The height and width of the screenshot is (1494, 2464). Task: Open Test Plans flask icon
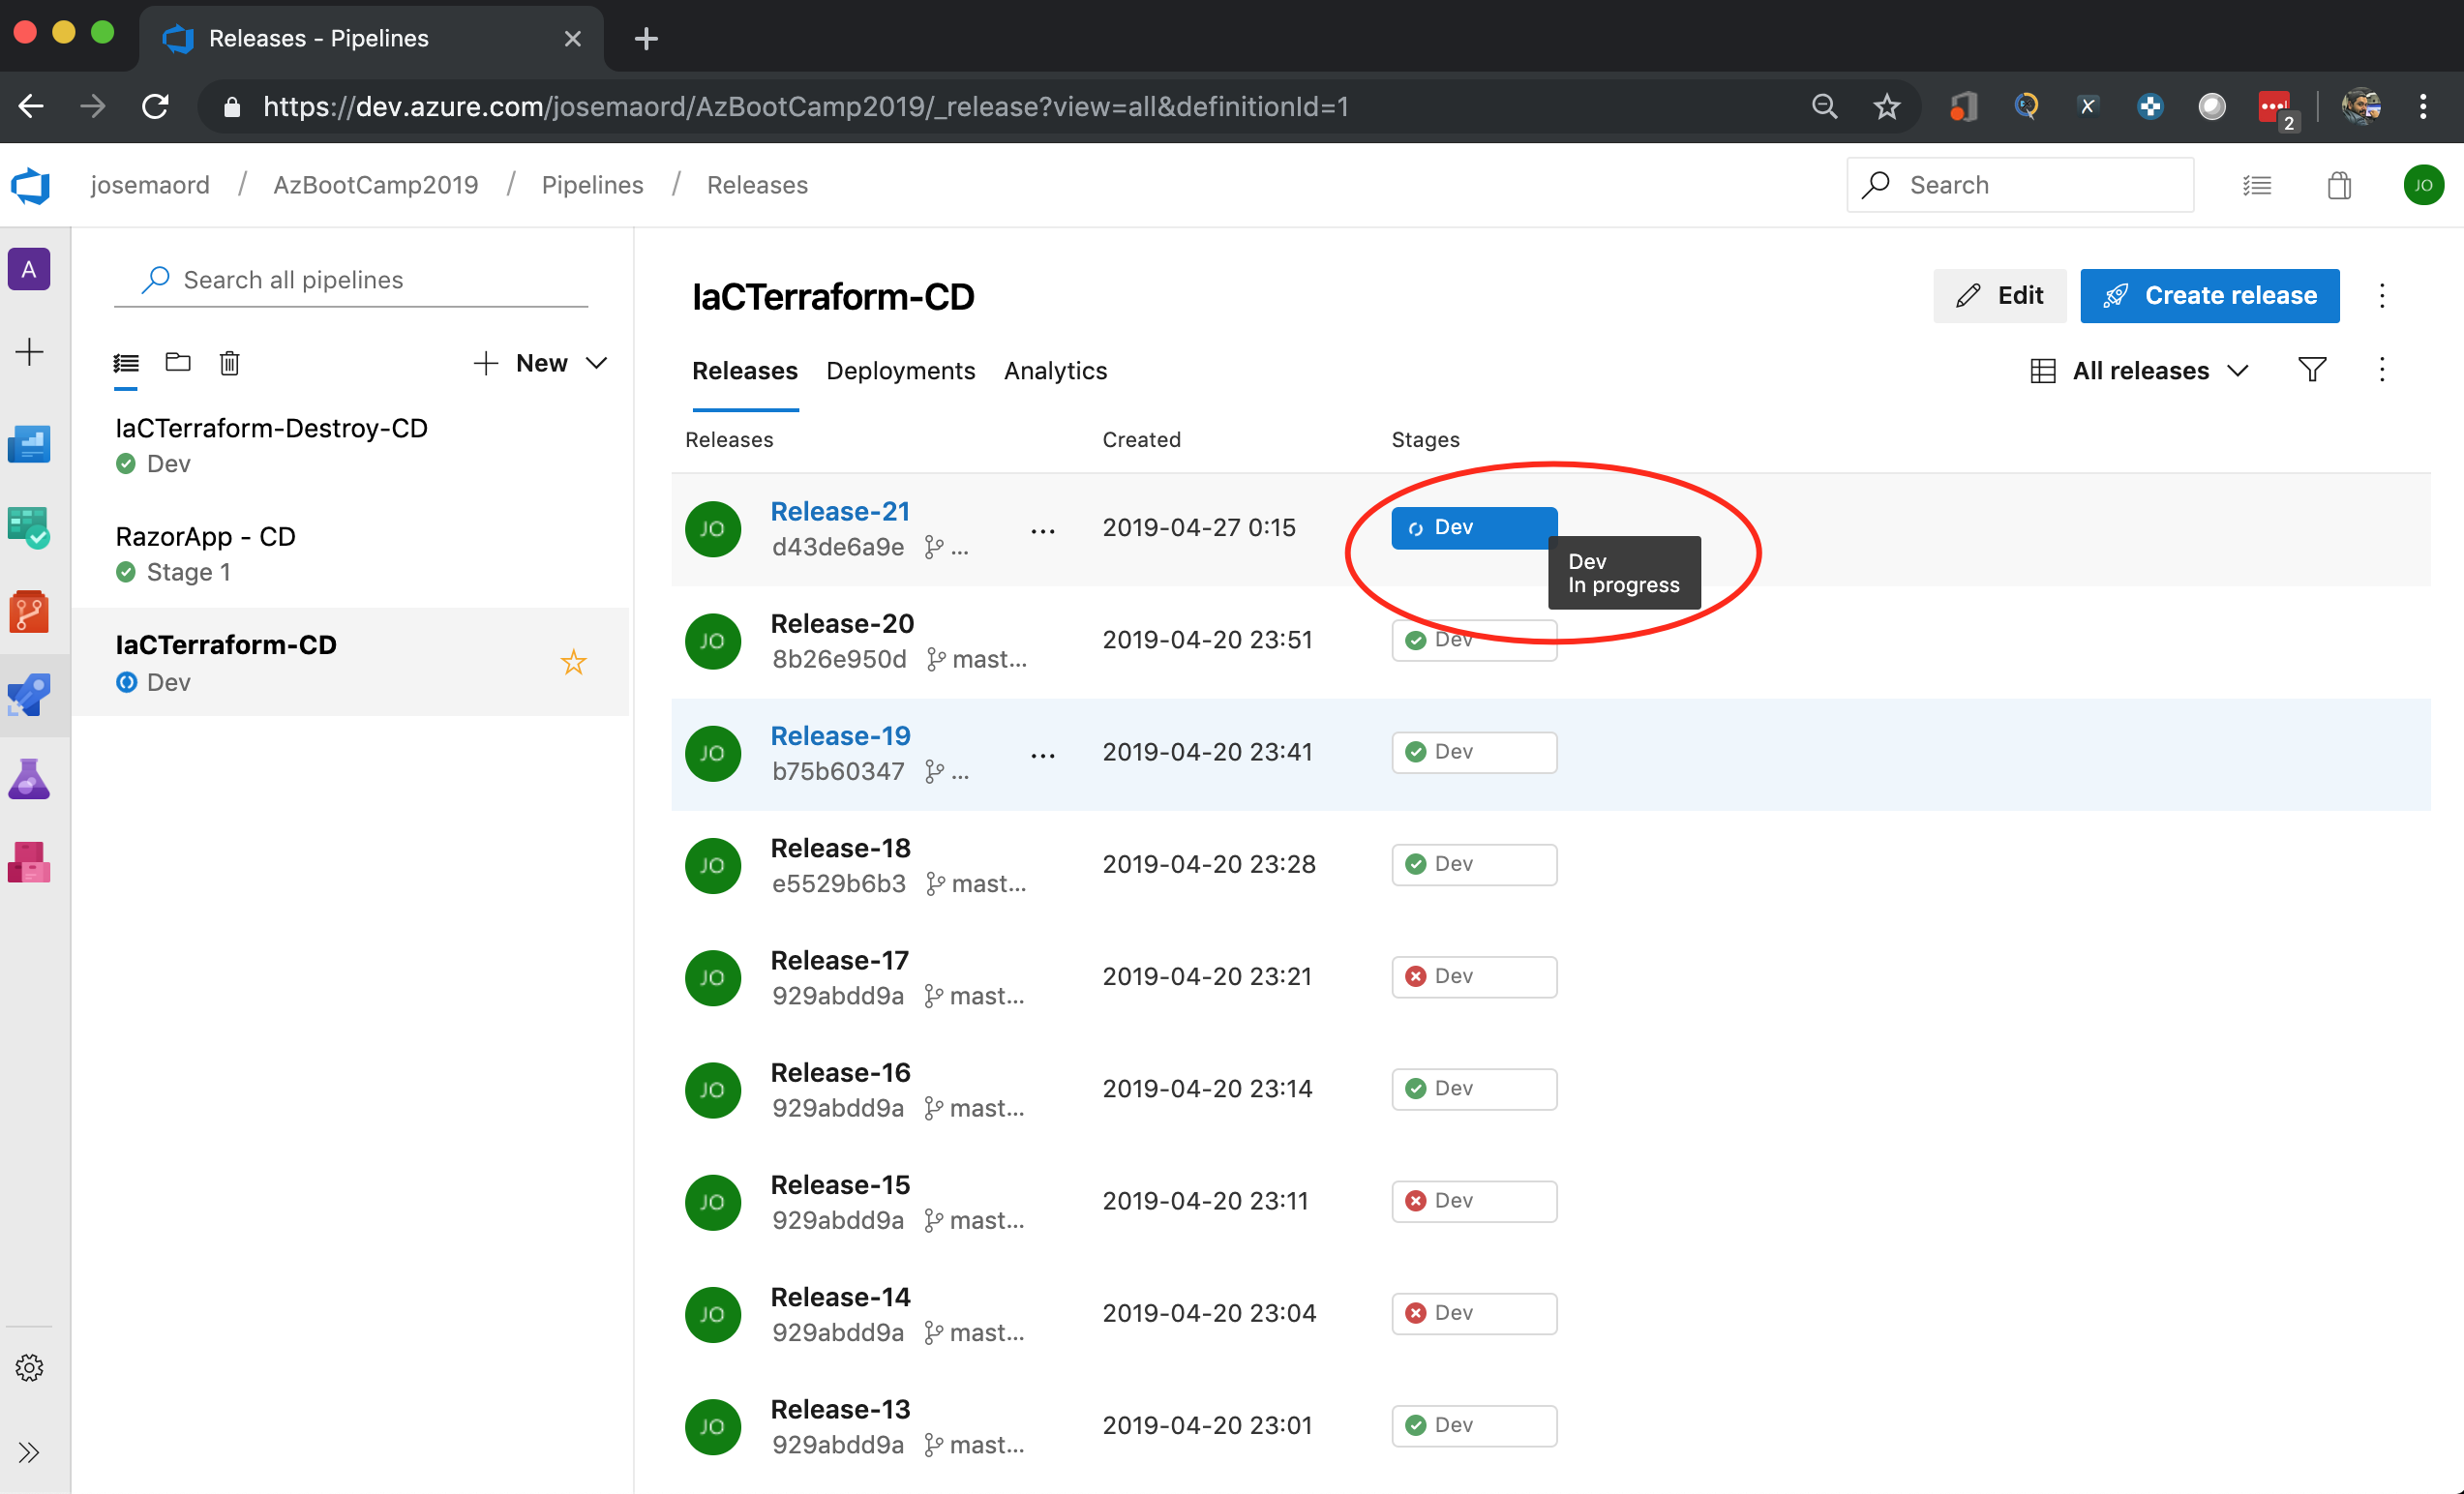[x=29, y=779]
